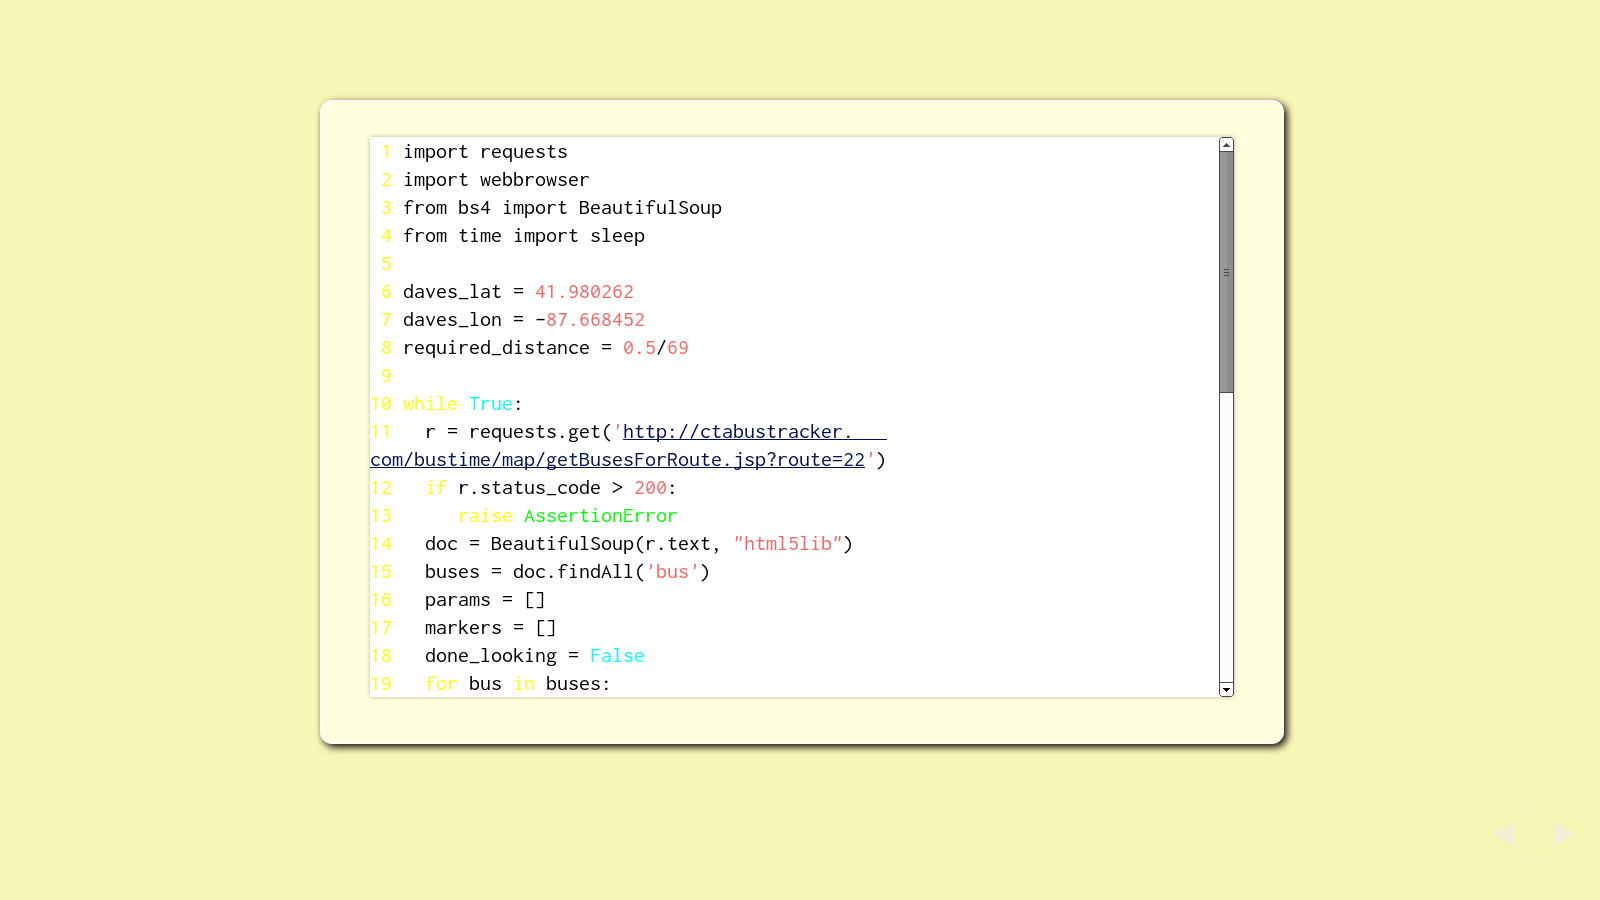
Task: Click the "html5lib" string literal
Action: [787, 544]
